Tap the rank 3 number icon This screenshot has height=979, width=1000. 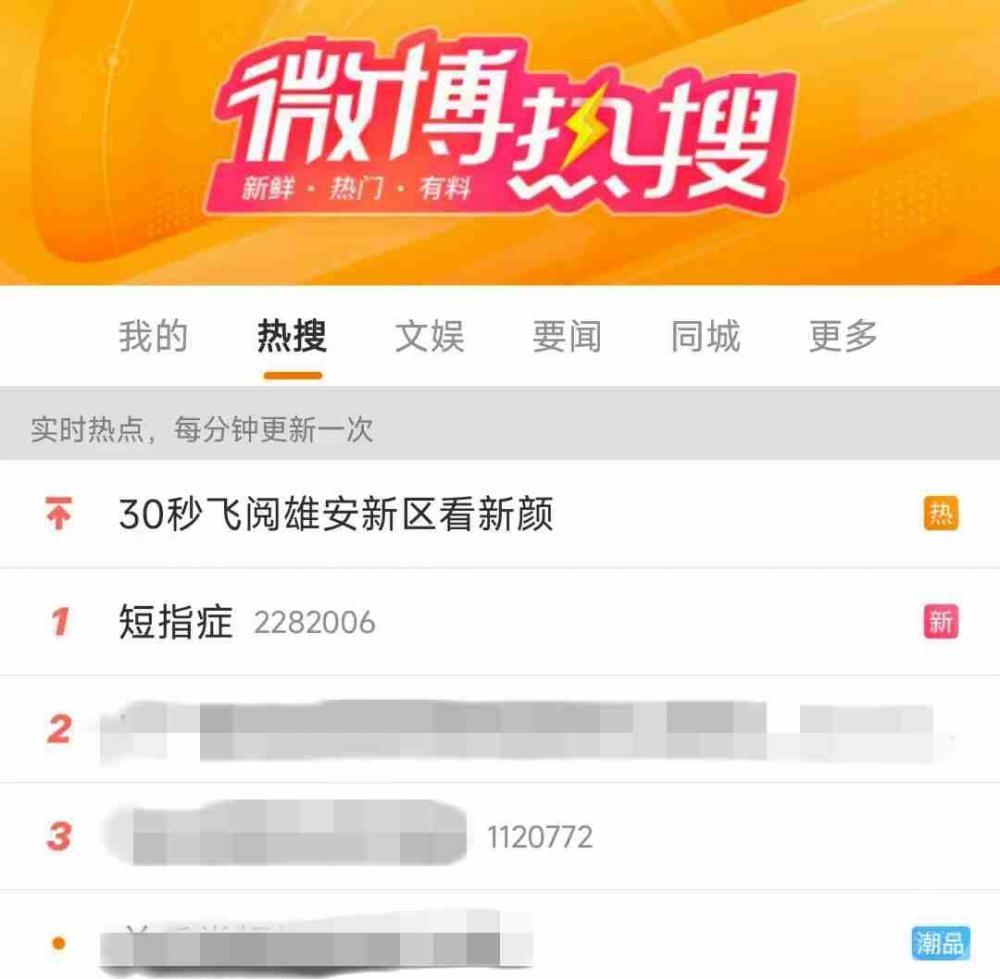59,836
